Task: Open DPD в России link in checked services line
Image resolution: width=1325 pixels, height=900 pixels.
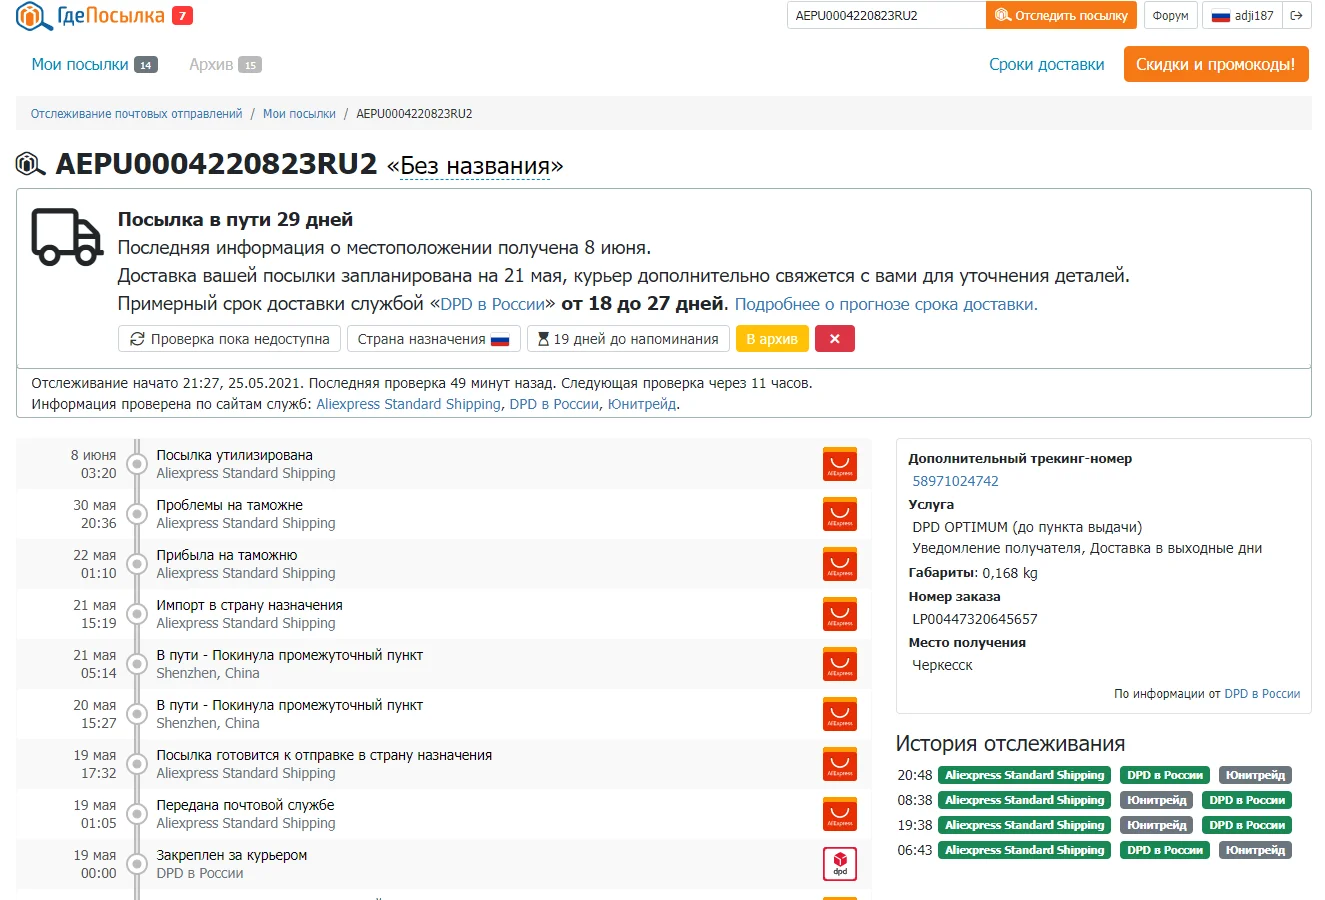Action: [x=554, y=404]
